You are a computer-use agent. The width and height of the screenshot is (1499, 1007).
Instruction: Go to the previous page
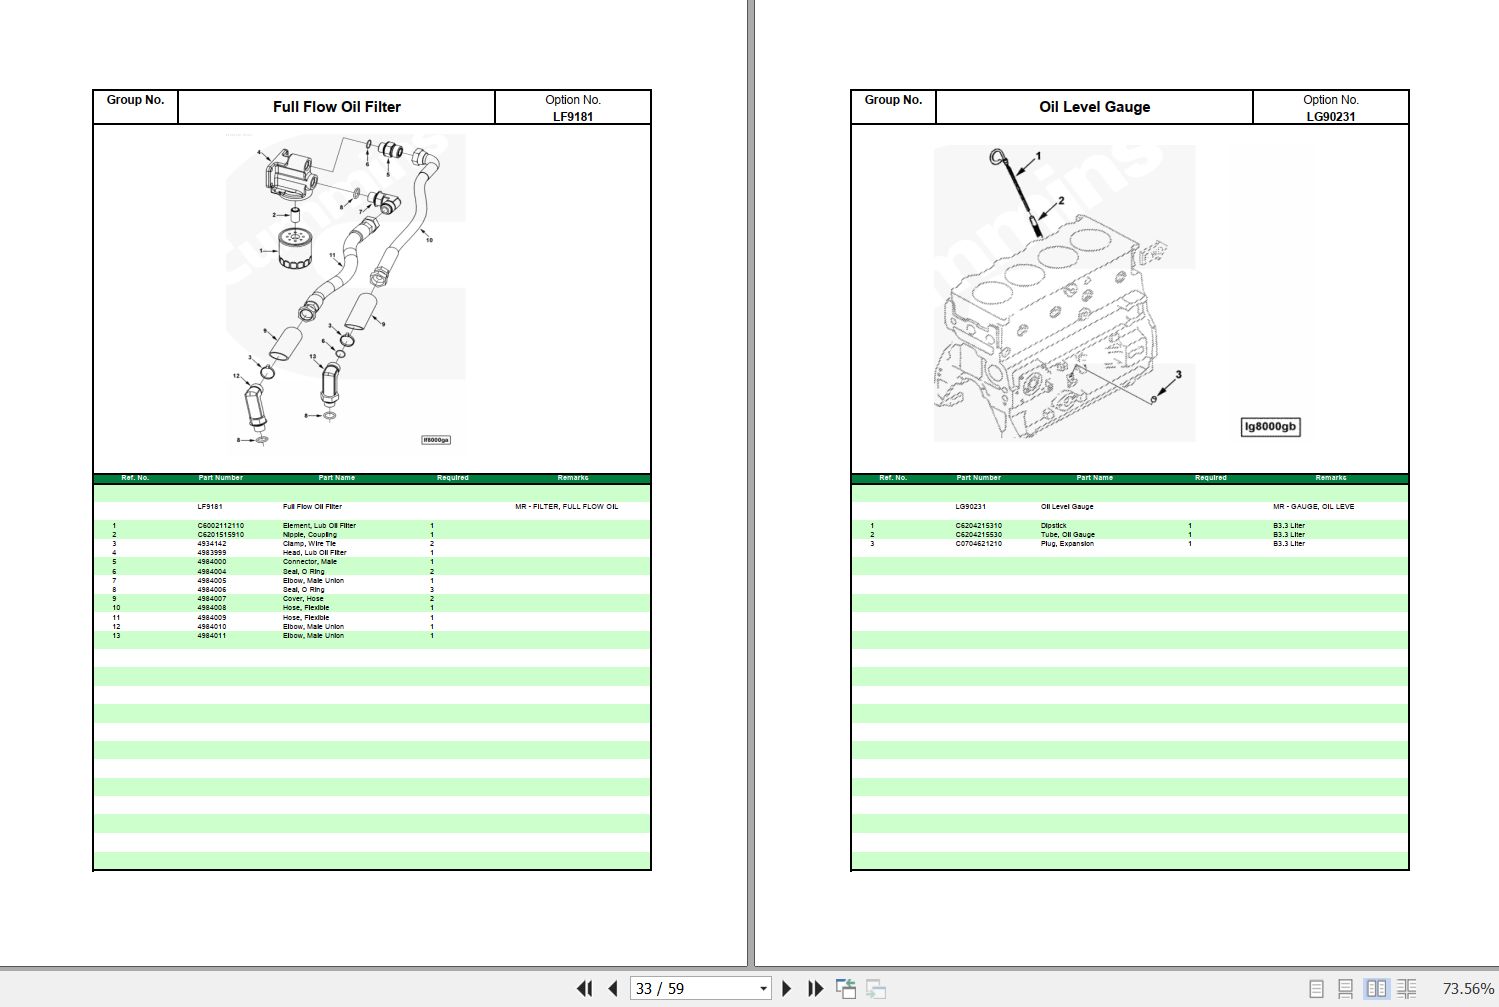tap(612, 988)
